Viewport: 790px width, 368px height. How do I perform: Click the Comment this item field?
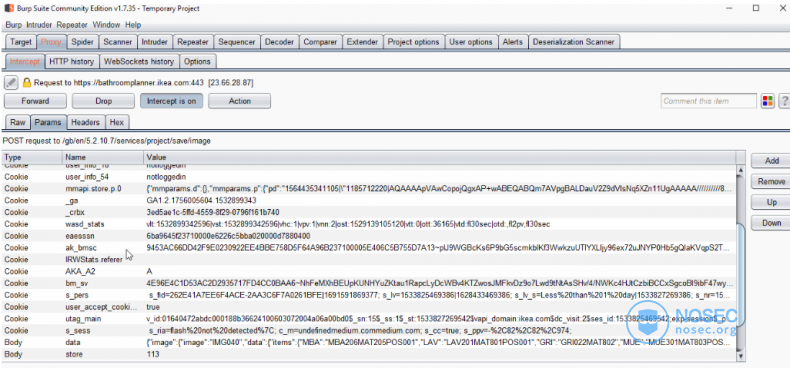pos(709,101)
